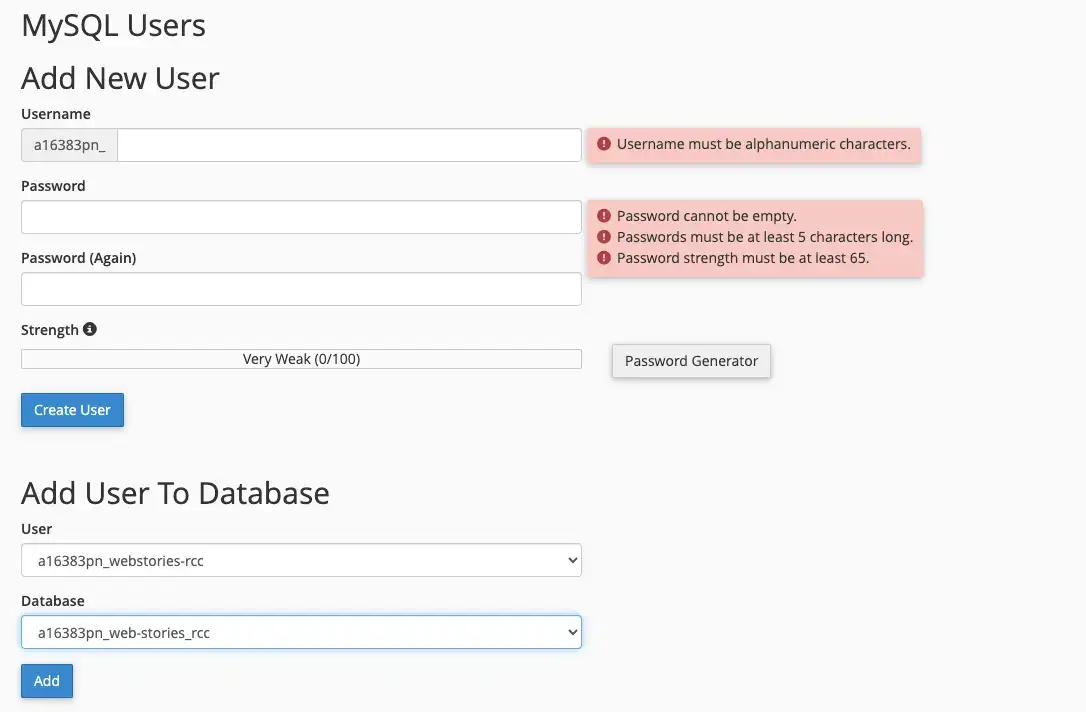Click the Password (Again) input field

pos(300,288)
